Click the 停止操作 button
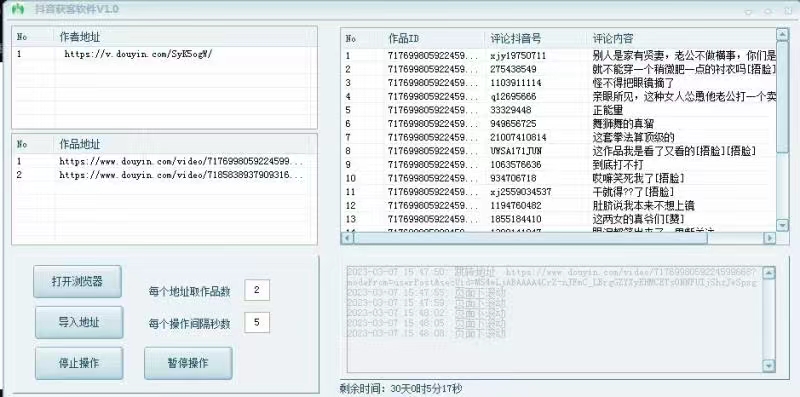800x397 pixels. click(x=79, y=363)
